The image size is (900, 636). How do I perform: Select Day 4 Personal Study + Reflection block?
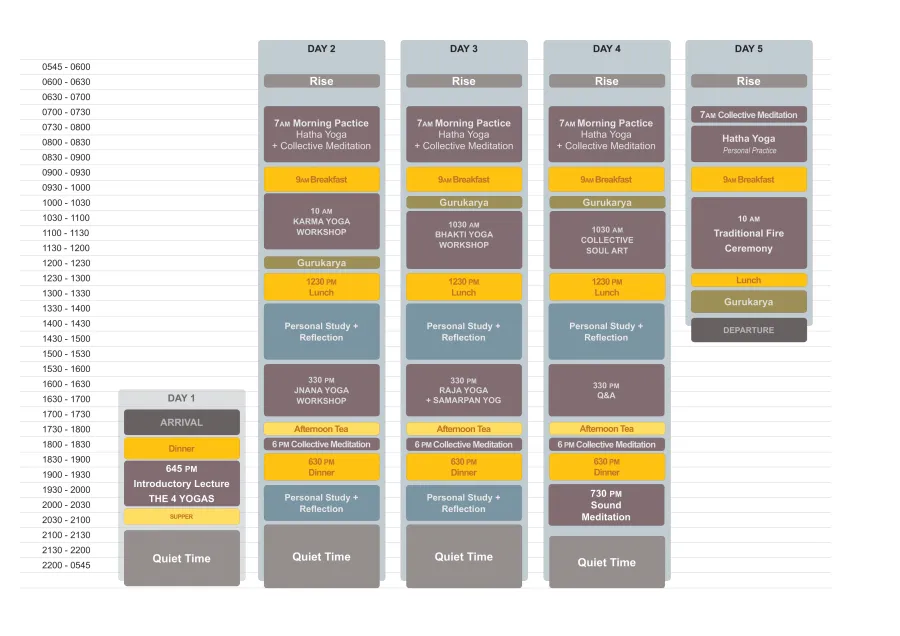pyautogui.click(x=607, y=332)
